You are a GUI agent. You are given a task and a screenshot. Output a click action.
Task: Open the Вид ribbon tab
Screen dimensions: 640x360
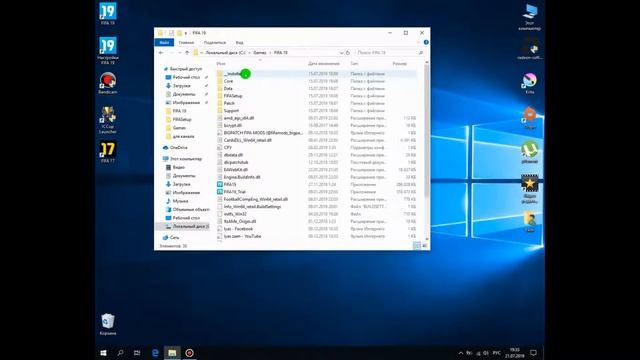[x=239, y=42]
